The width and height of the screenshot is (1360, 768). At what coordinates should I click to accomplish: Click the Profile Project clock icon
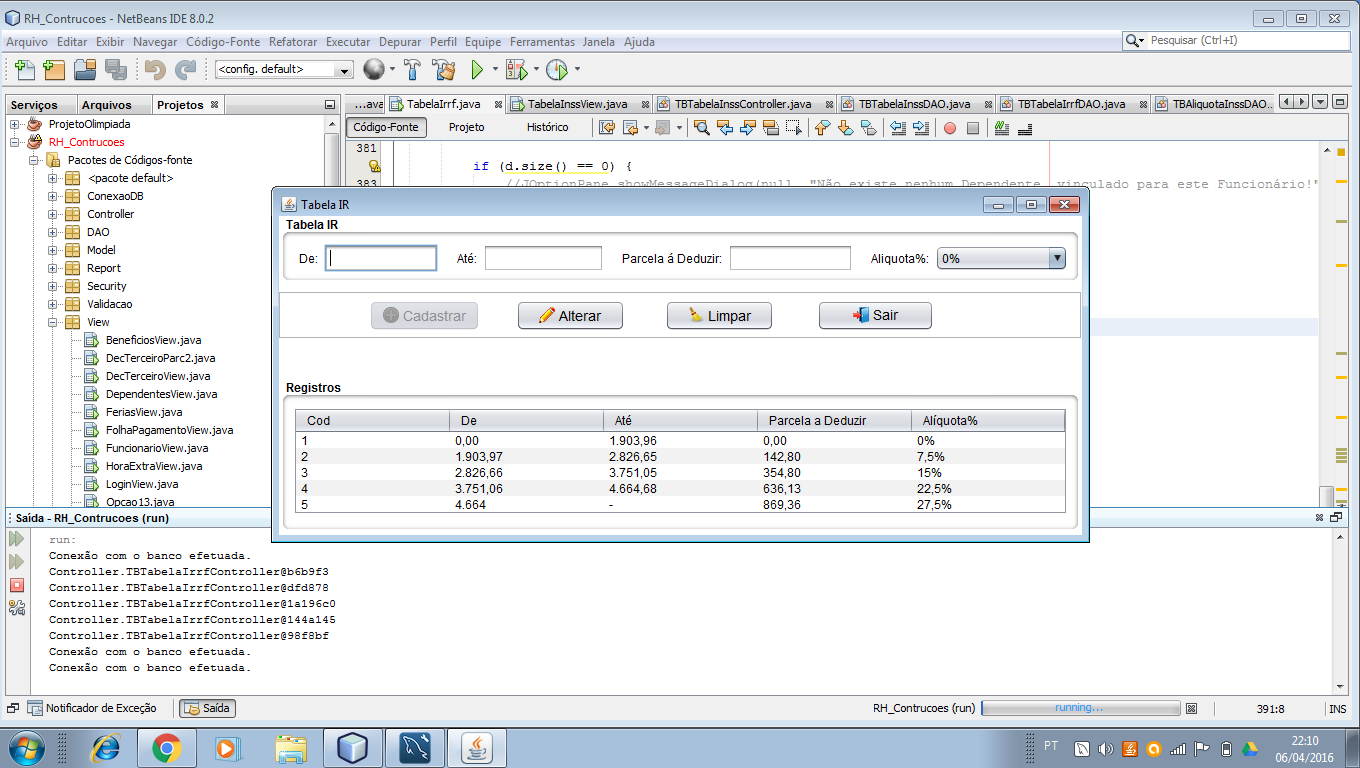coord(556,70)
